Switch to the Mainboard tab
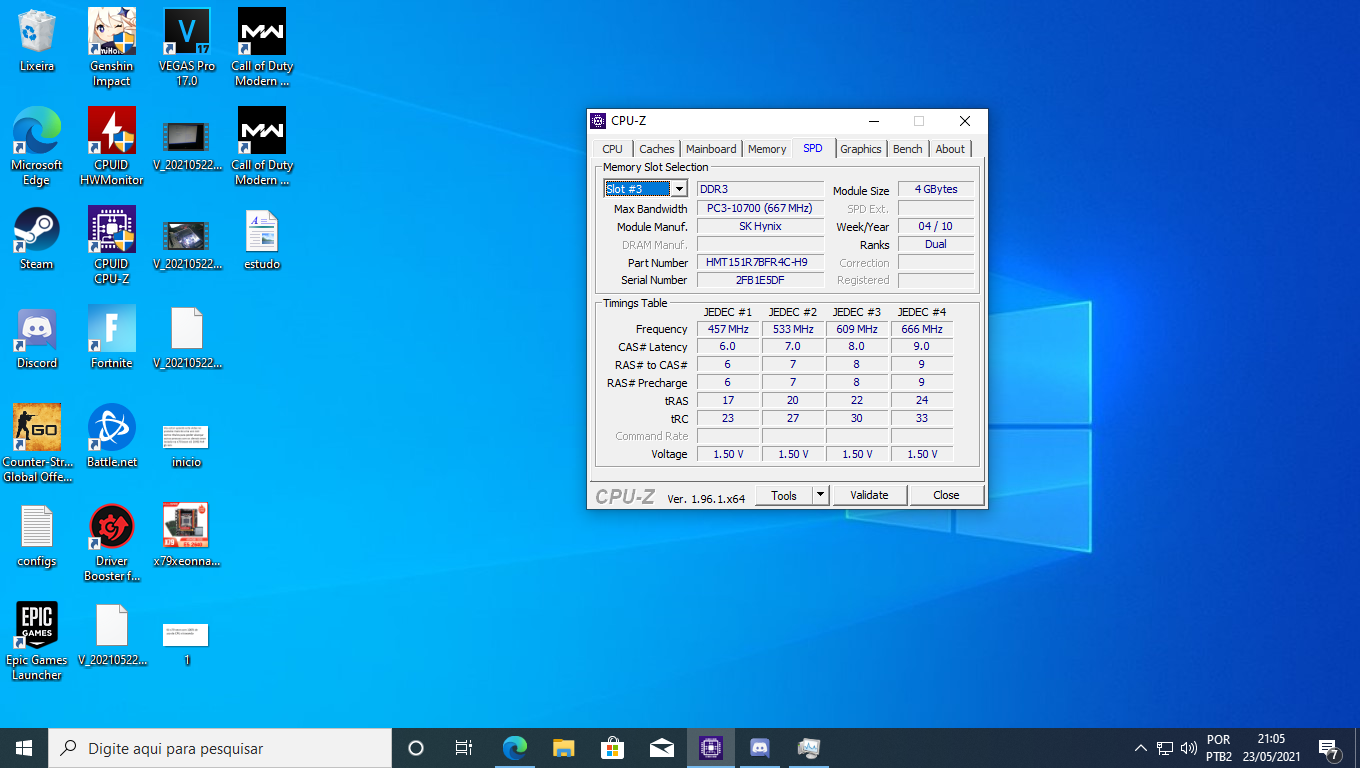The width and height of the screenshot is (1360, 768). (711, 149)
